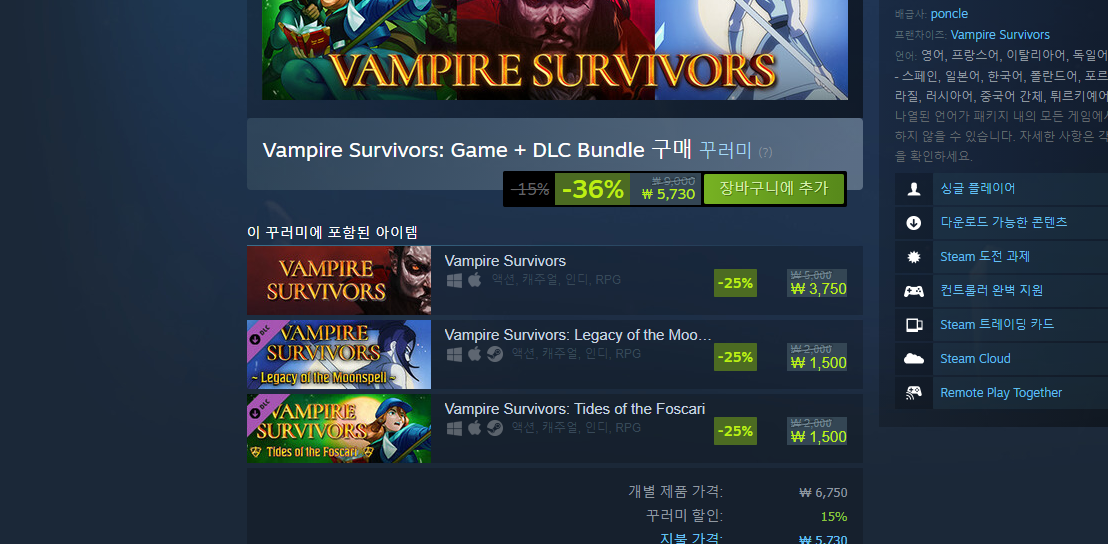Click the Remote Play Together link

(x=1001, y=393)
